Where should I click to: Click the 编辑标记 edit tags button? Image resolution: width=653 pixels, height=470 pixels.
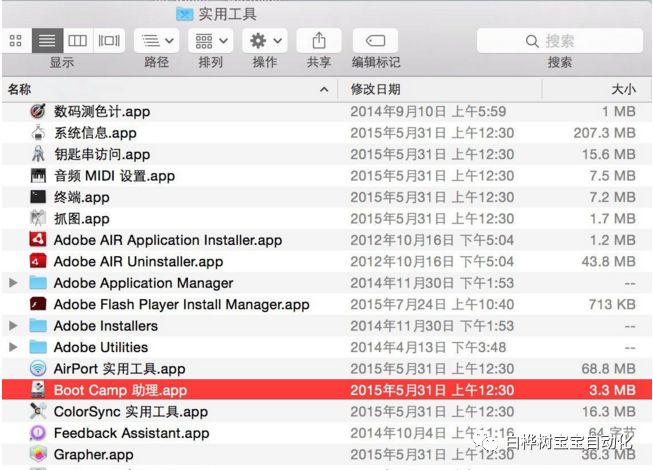pyautogui.click(x=375, y=40)
